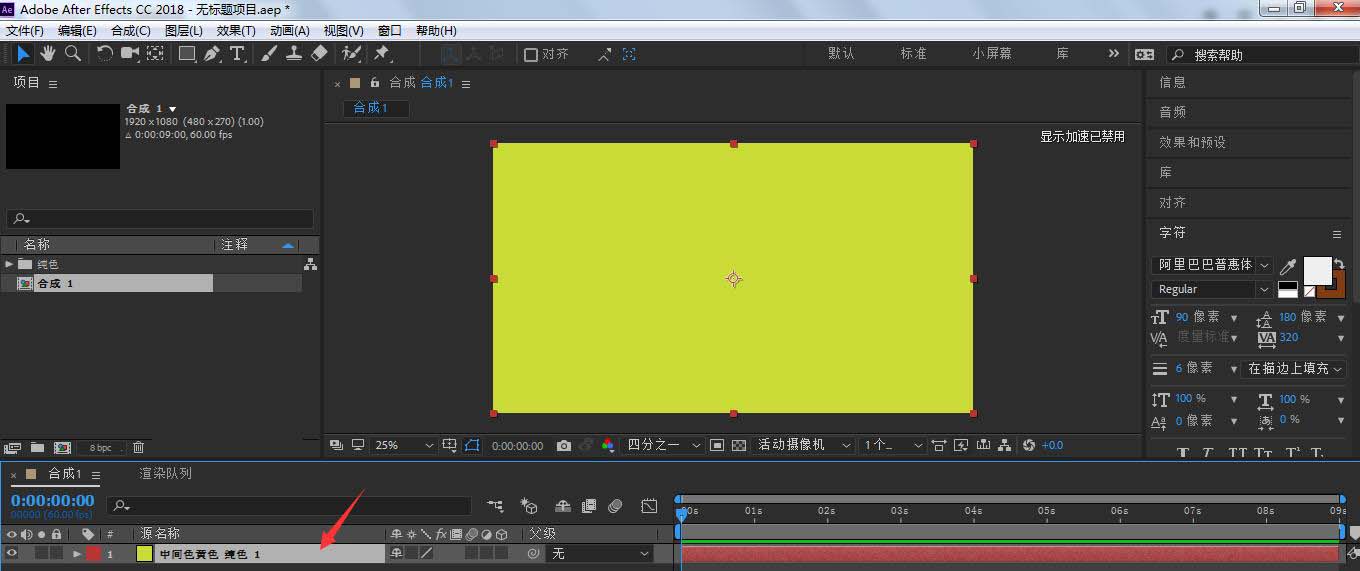The width and height of the screenshot is (1360, 571).
Task: Open the 25% magnification dropdown
Action: coord(404,445)
